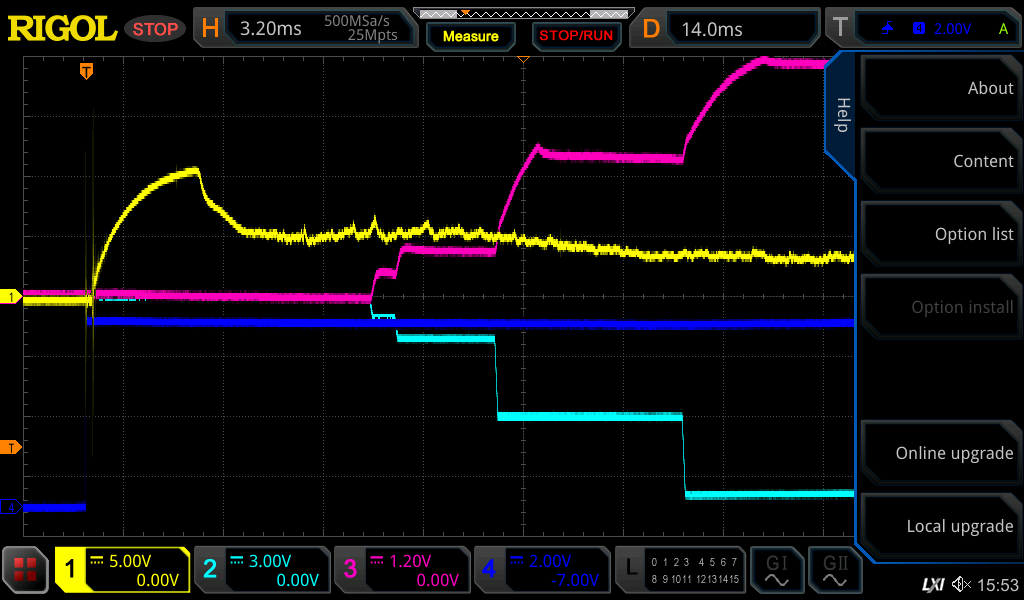The width and height of the screenshot is (1024, 600).
Task: Select the orange trigger position marker at top
Action: (87, 70)
